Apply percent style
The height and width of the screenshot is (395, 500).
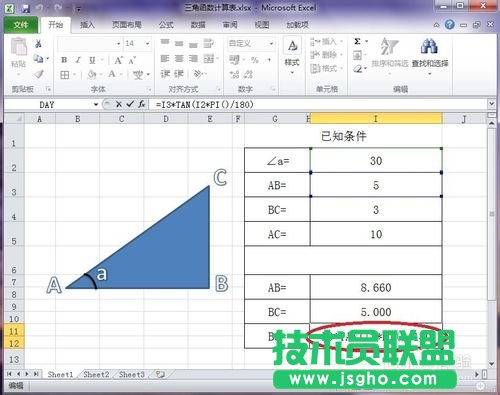click(x=255, y=60)
